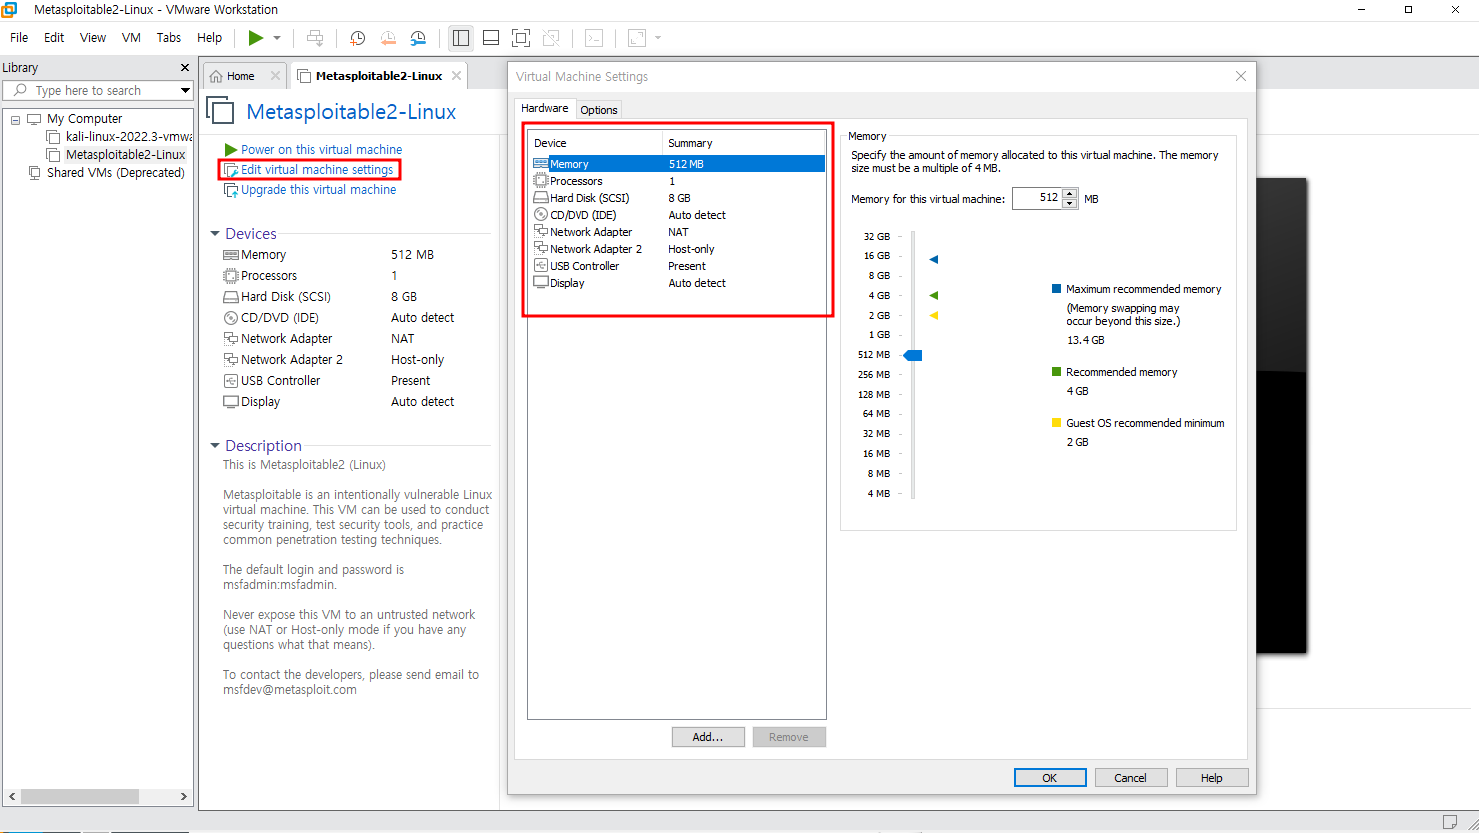Click the USB Controller icon in summary page
This screenshot has height=833, width=1479.
[x=231, y=381]
